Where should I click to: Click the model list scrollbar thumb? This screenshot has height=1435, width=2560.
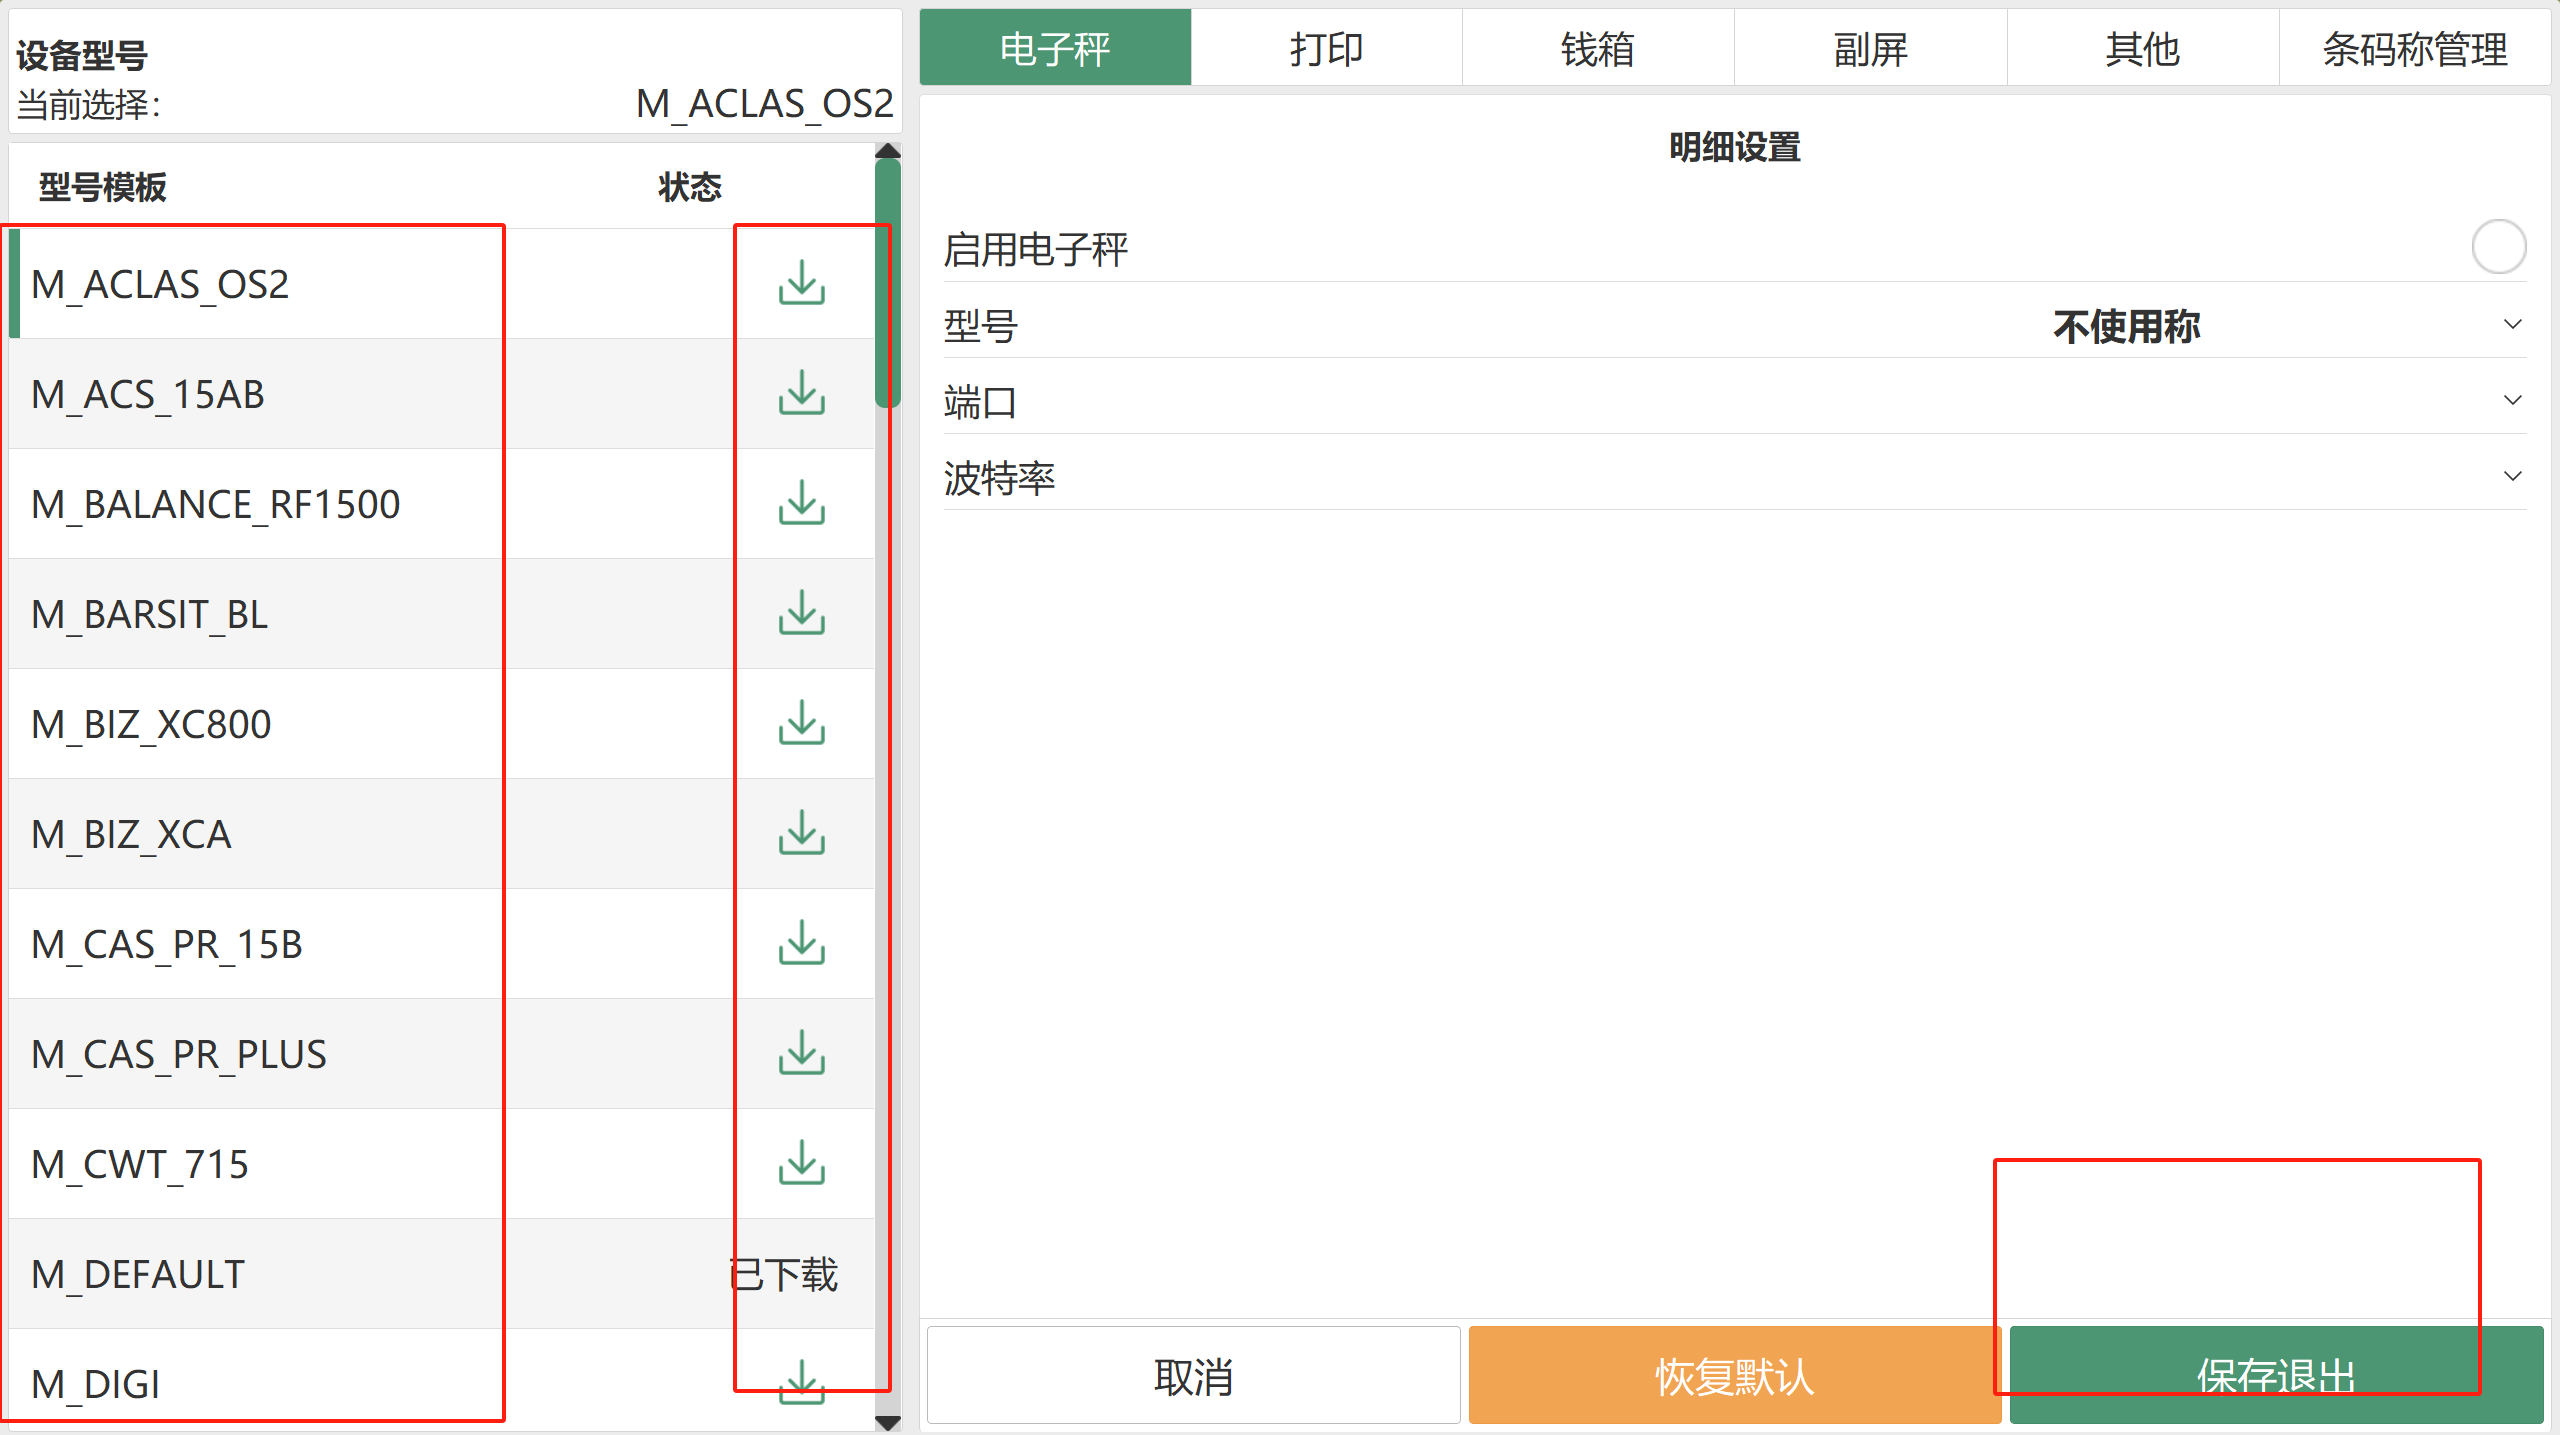[888, 284]
